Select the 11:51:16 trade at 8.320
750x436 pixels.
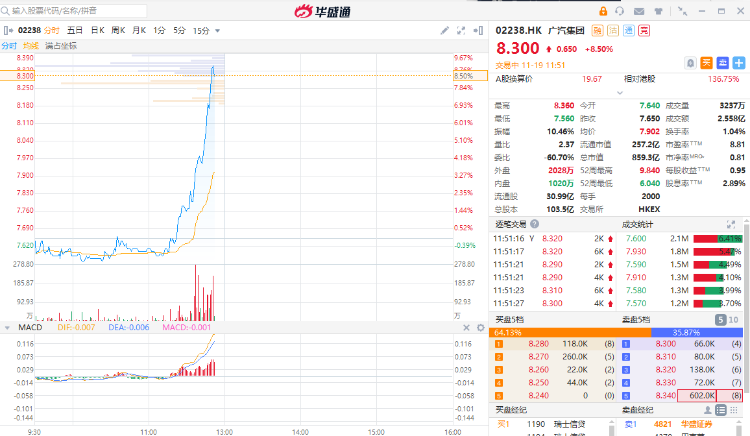(x=552, y=239)
